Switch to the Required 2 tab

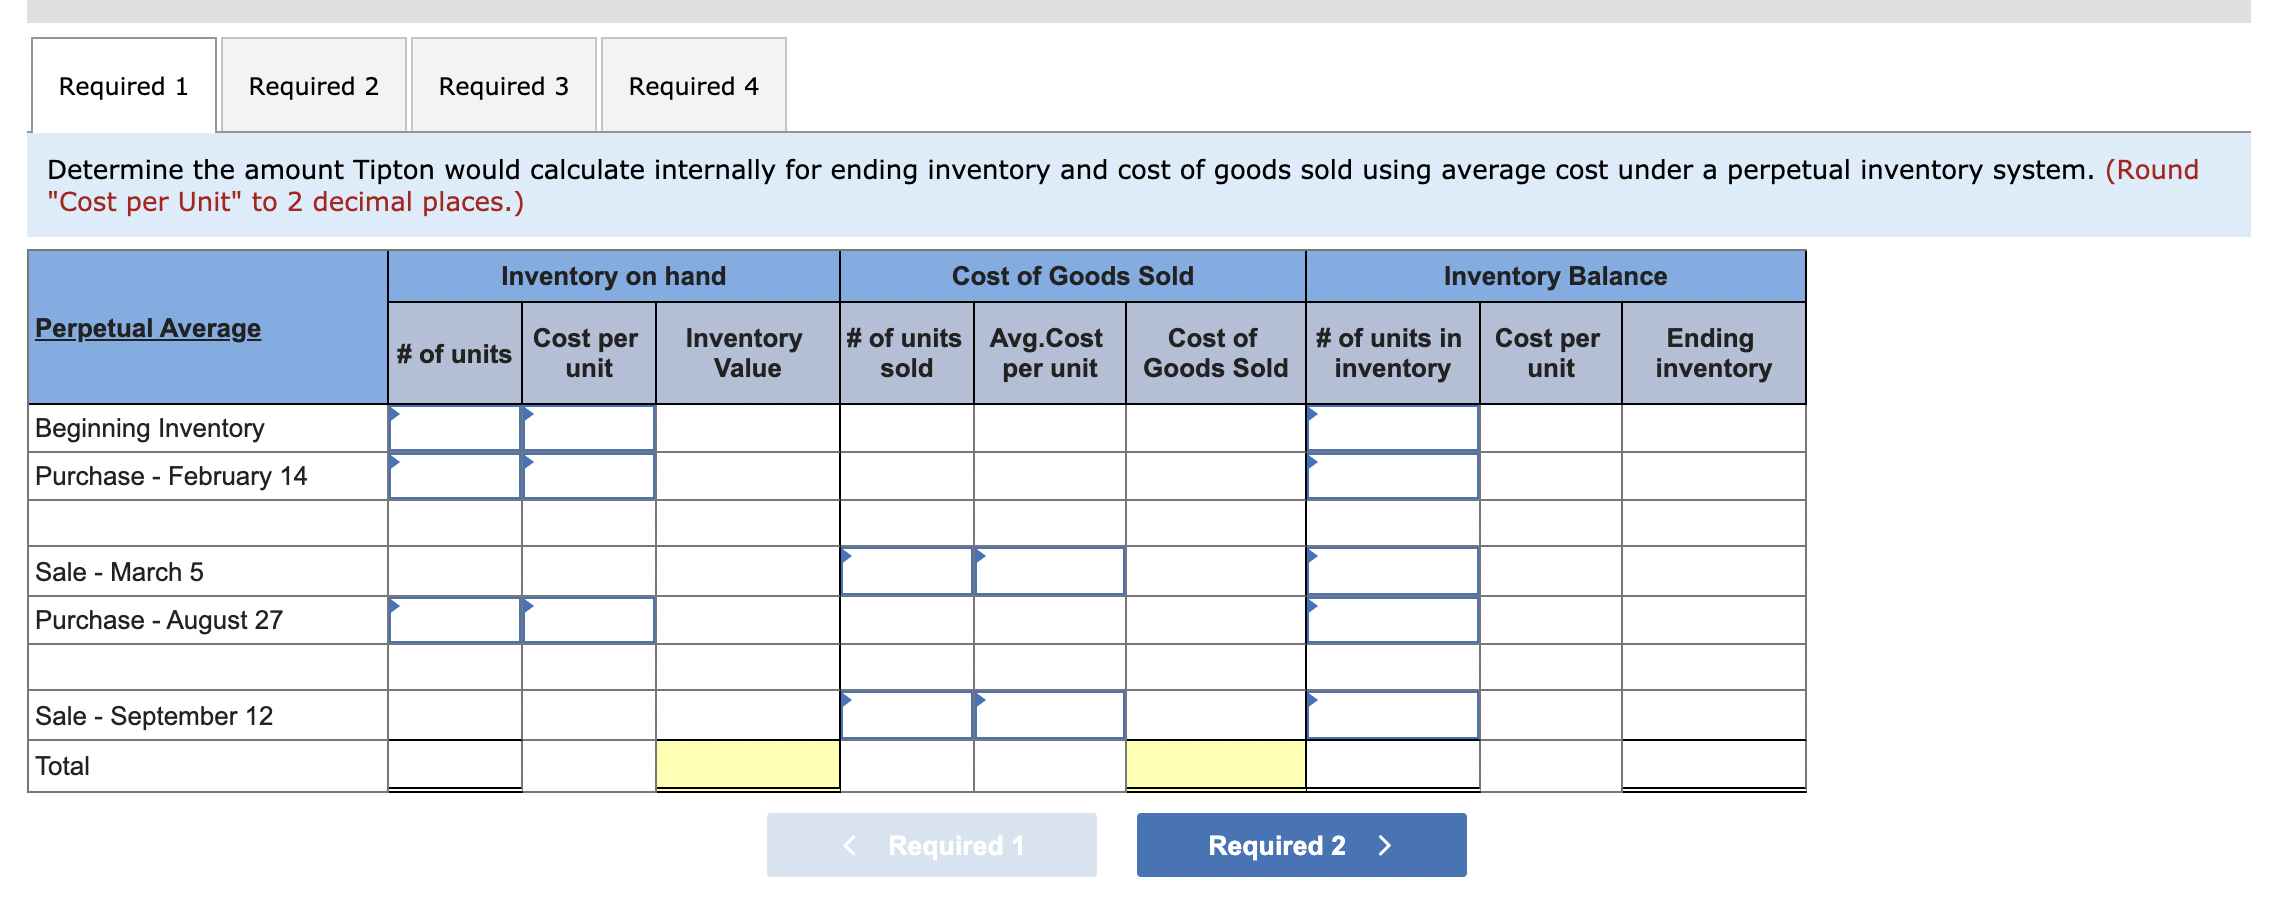point(313,86)
